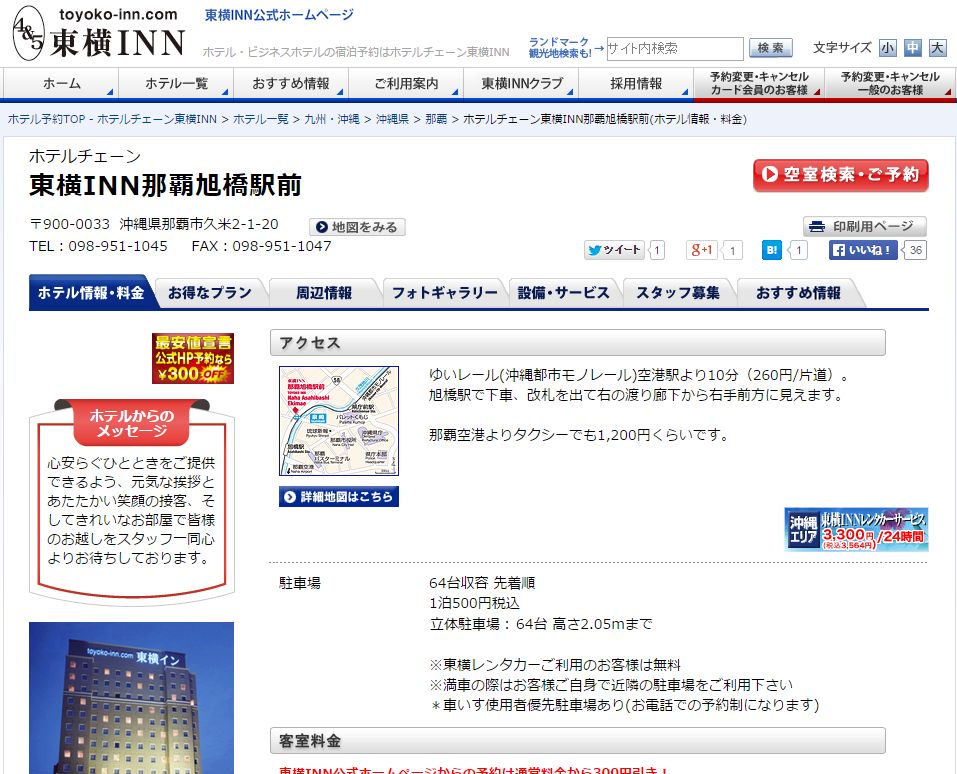Open the おすすめ情報 navigation menu
This screenshot has width=957, height=774.
pyautogui.click(x=291, y=84)
